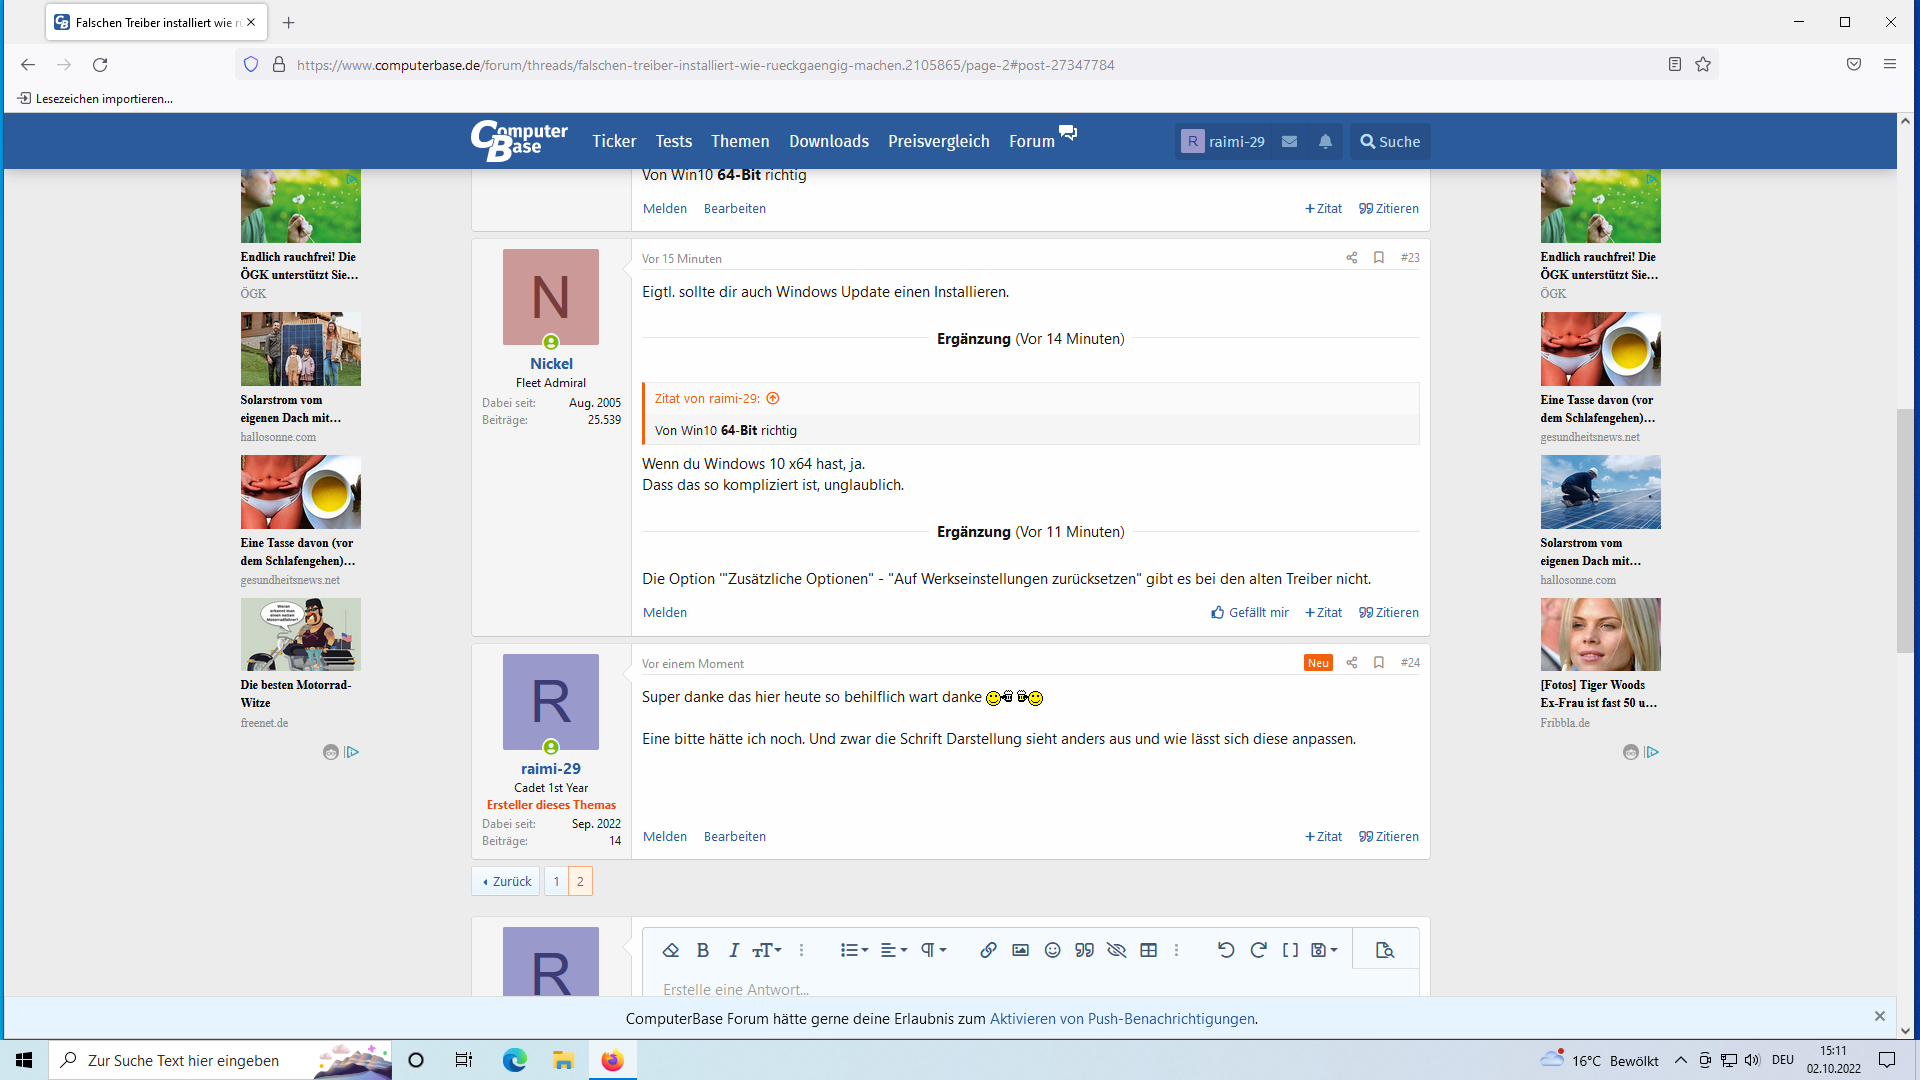Expand list options dropdown in editor

click(x=854, y=950)
